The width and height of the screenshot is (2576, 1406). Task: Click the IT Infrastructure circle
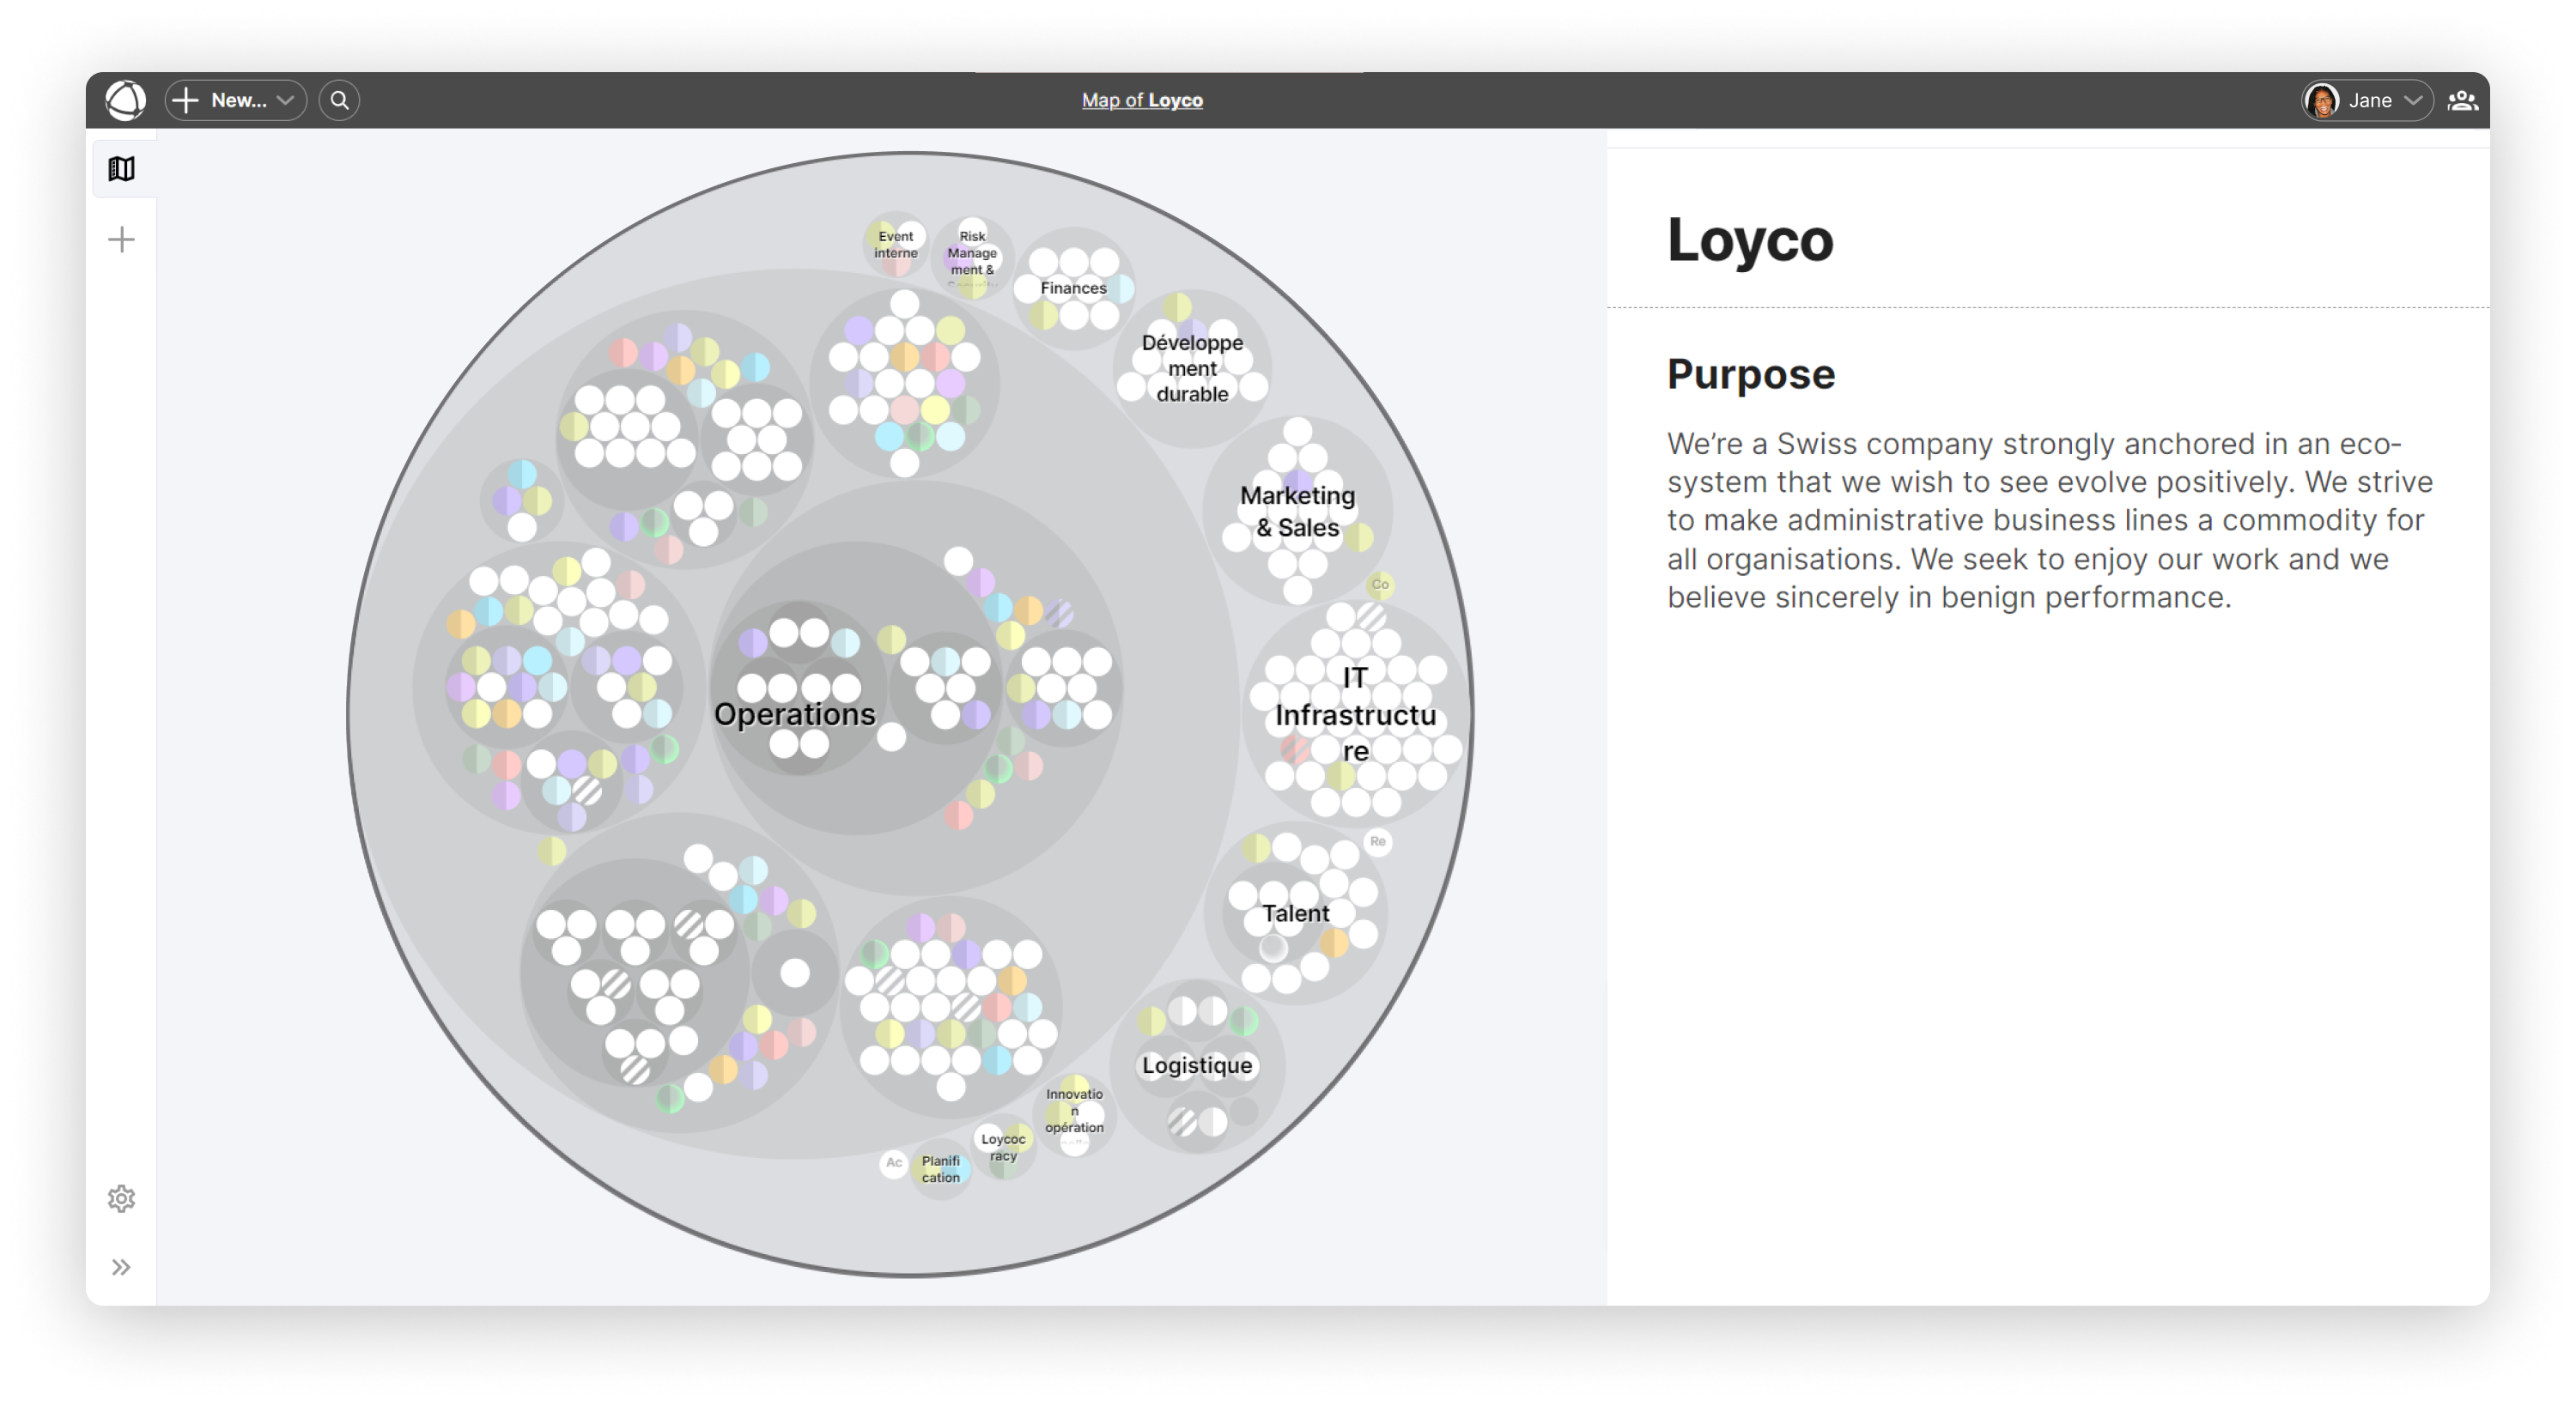point(1355,714)
